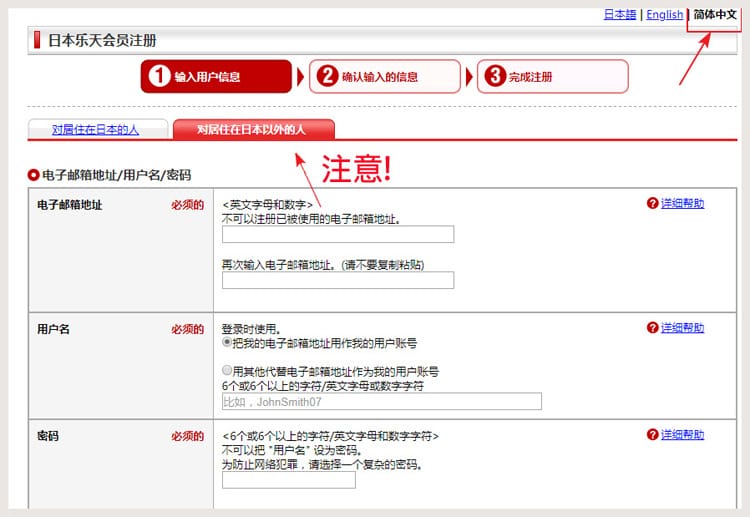This screenshot has width=750, height=517.
Task: Focus the JohnSmith07 username field
Action: click(x=382, y=402)
